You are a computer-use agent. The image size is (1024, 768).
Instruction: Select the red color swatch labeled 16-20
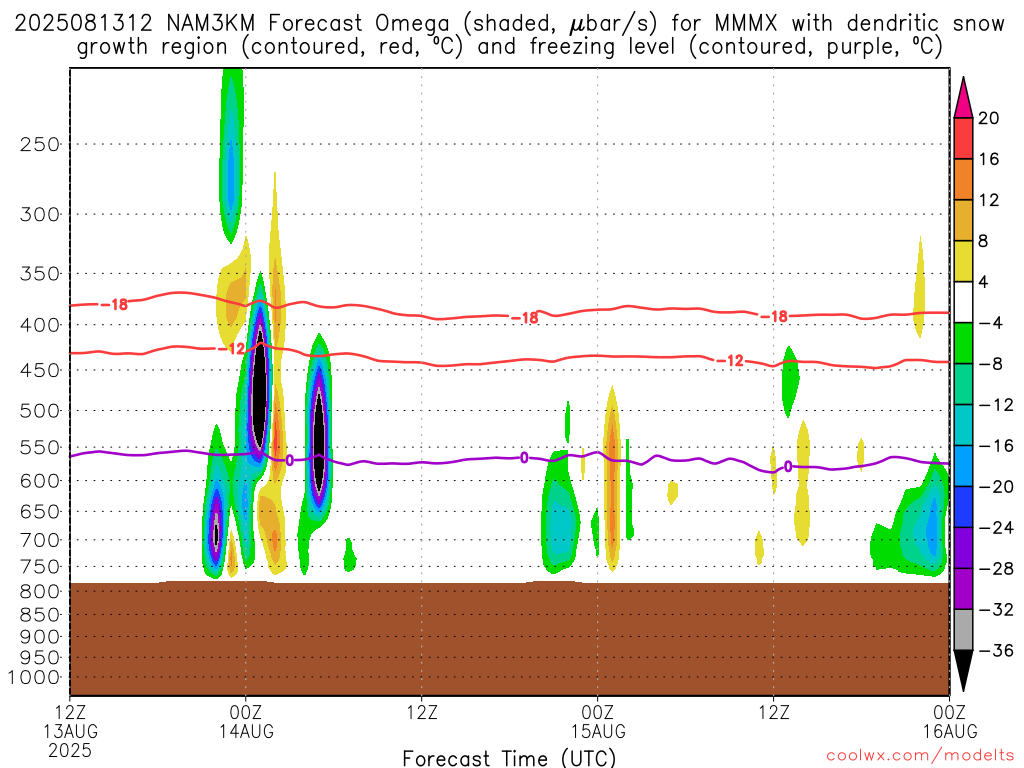point(963,138)
